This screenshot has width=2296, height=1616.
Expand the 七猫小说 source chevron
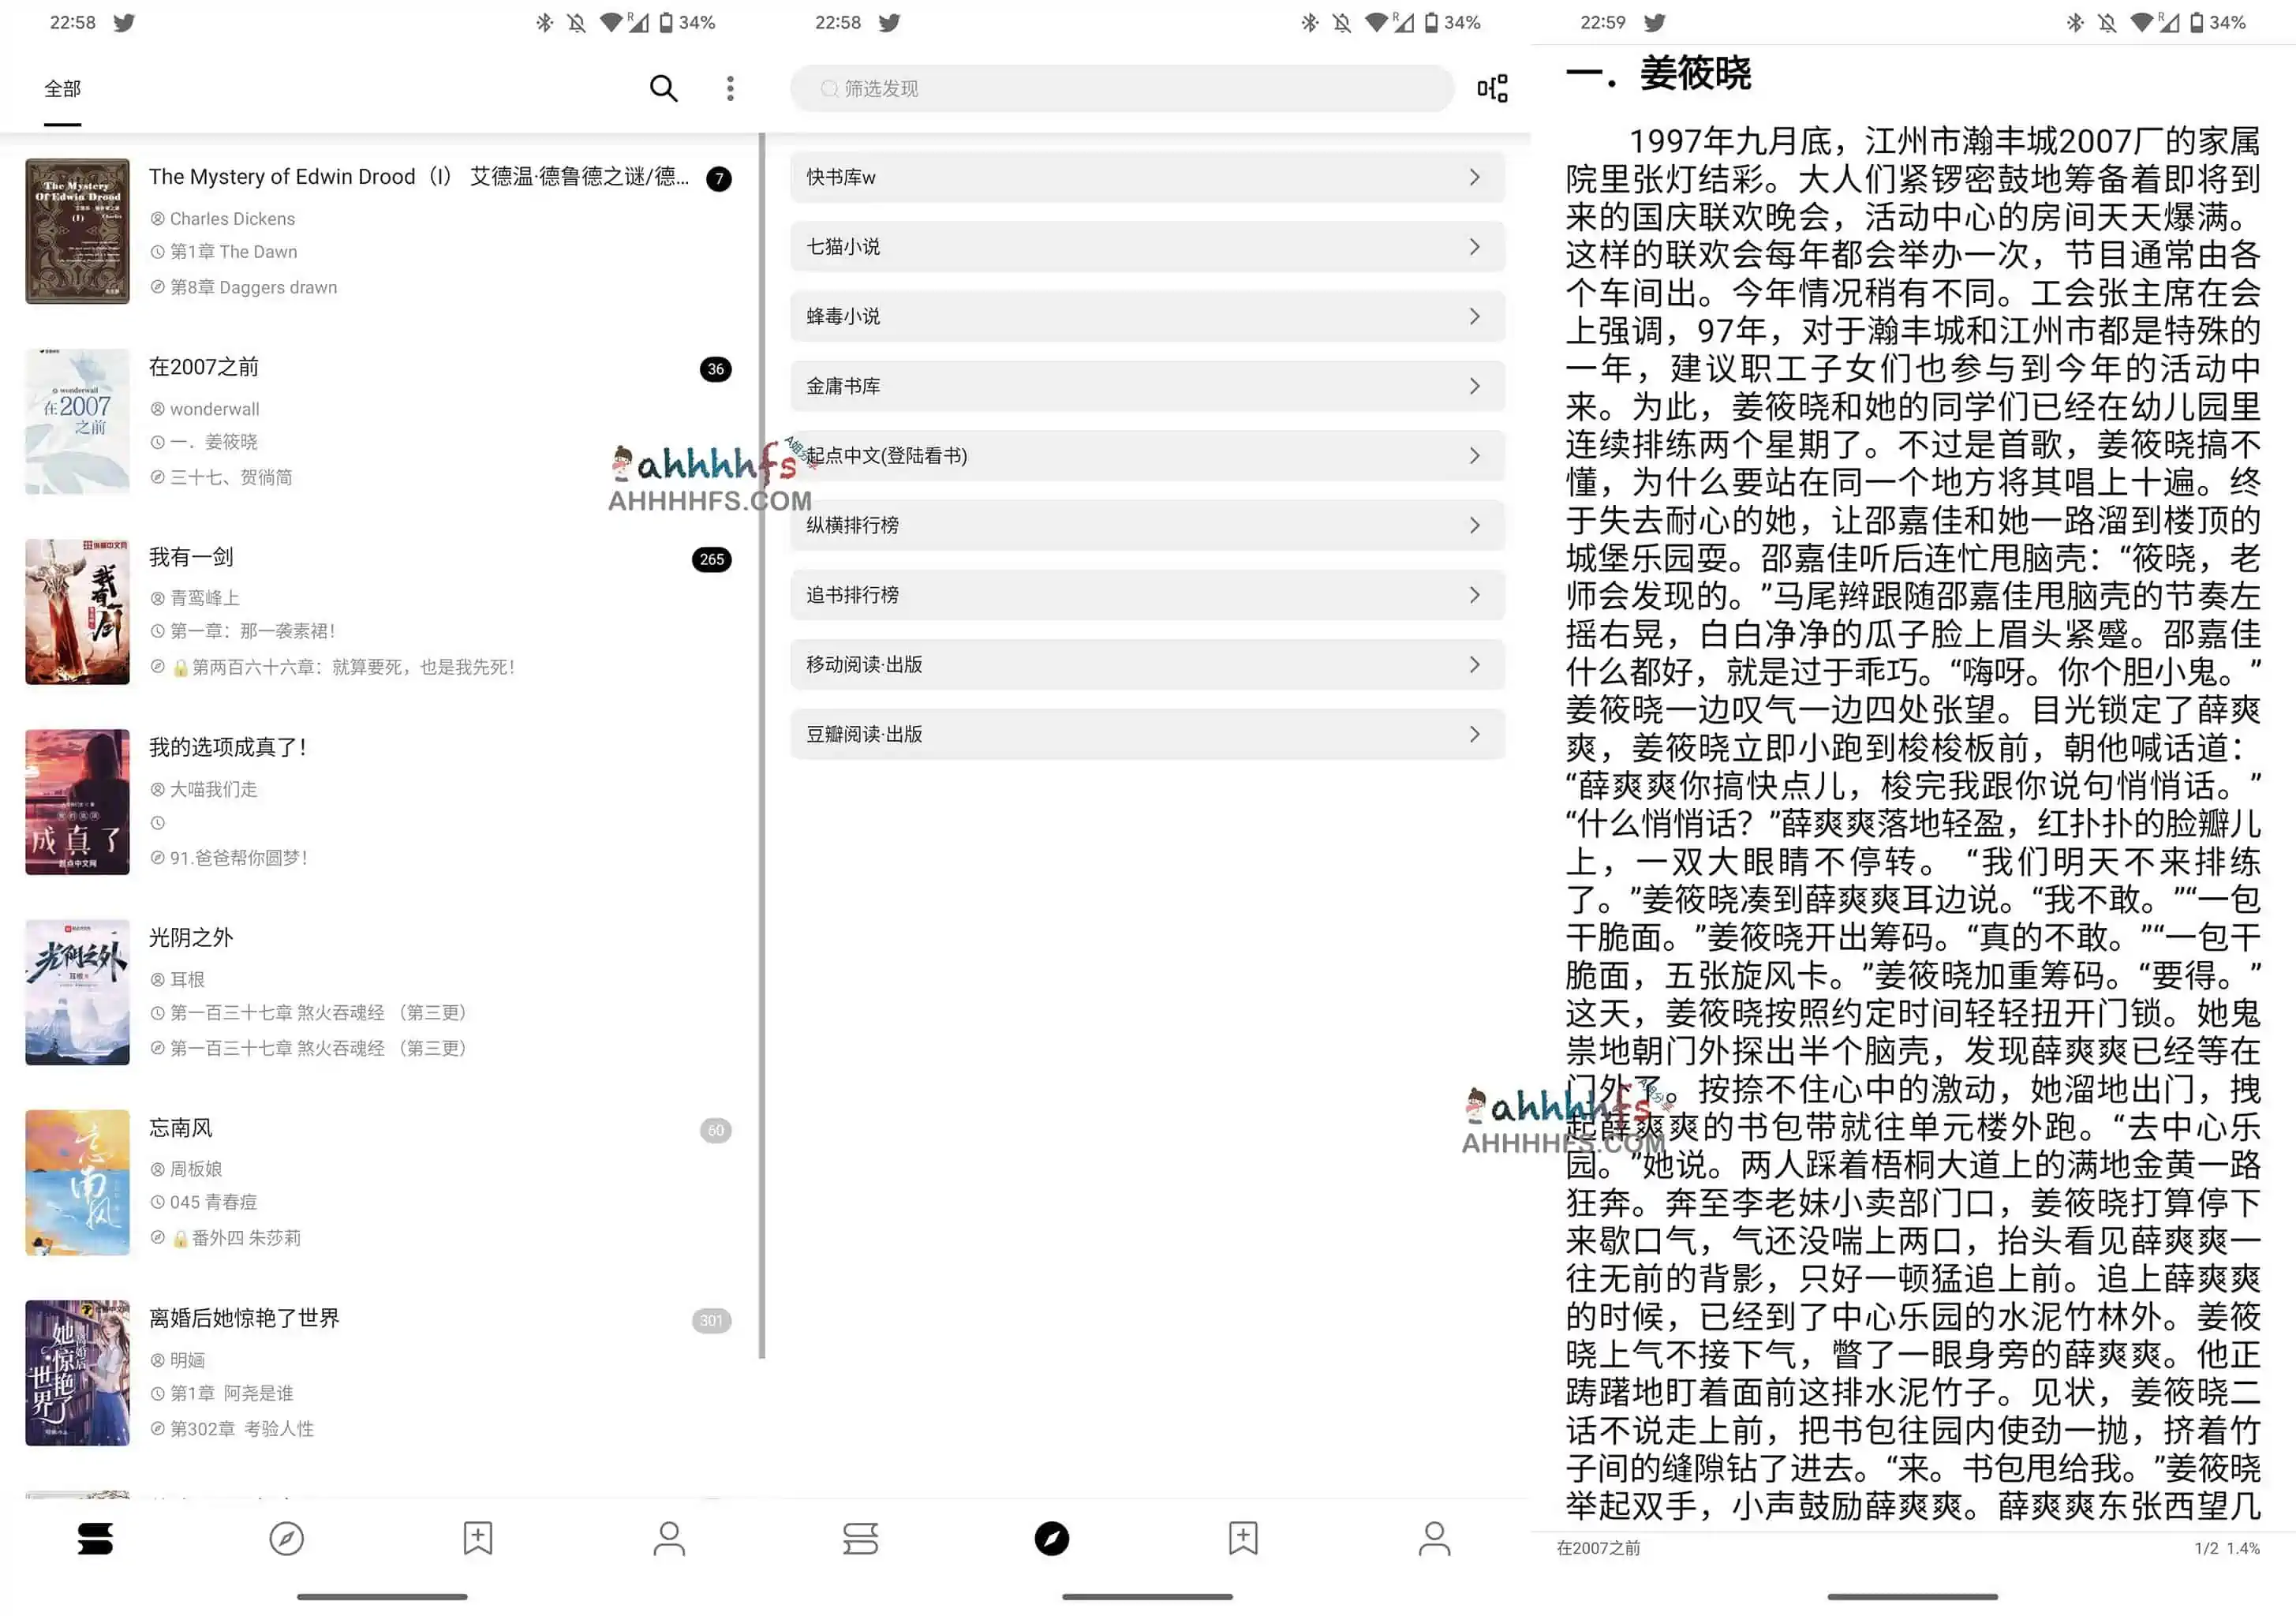1475,246
